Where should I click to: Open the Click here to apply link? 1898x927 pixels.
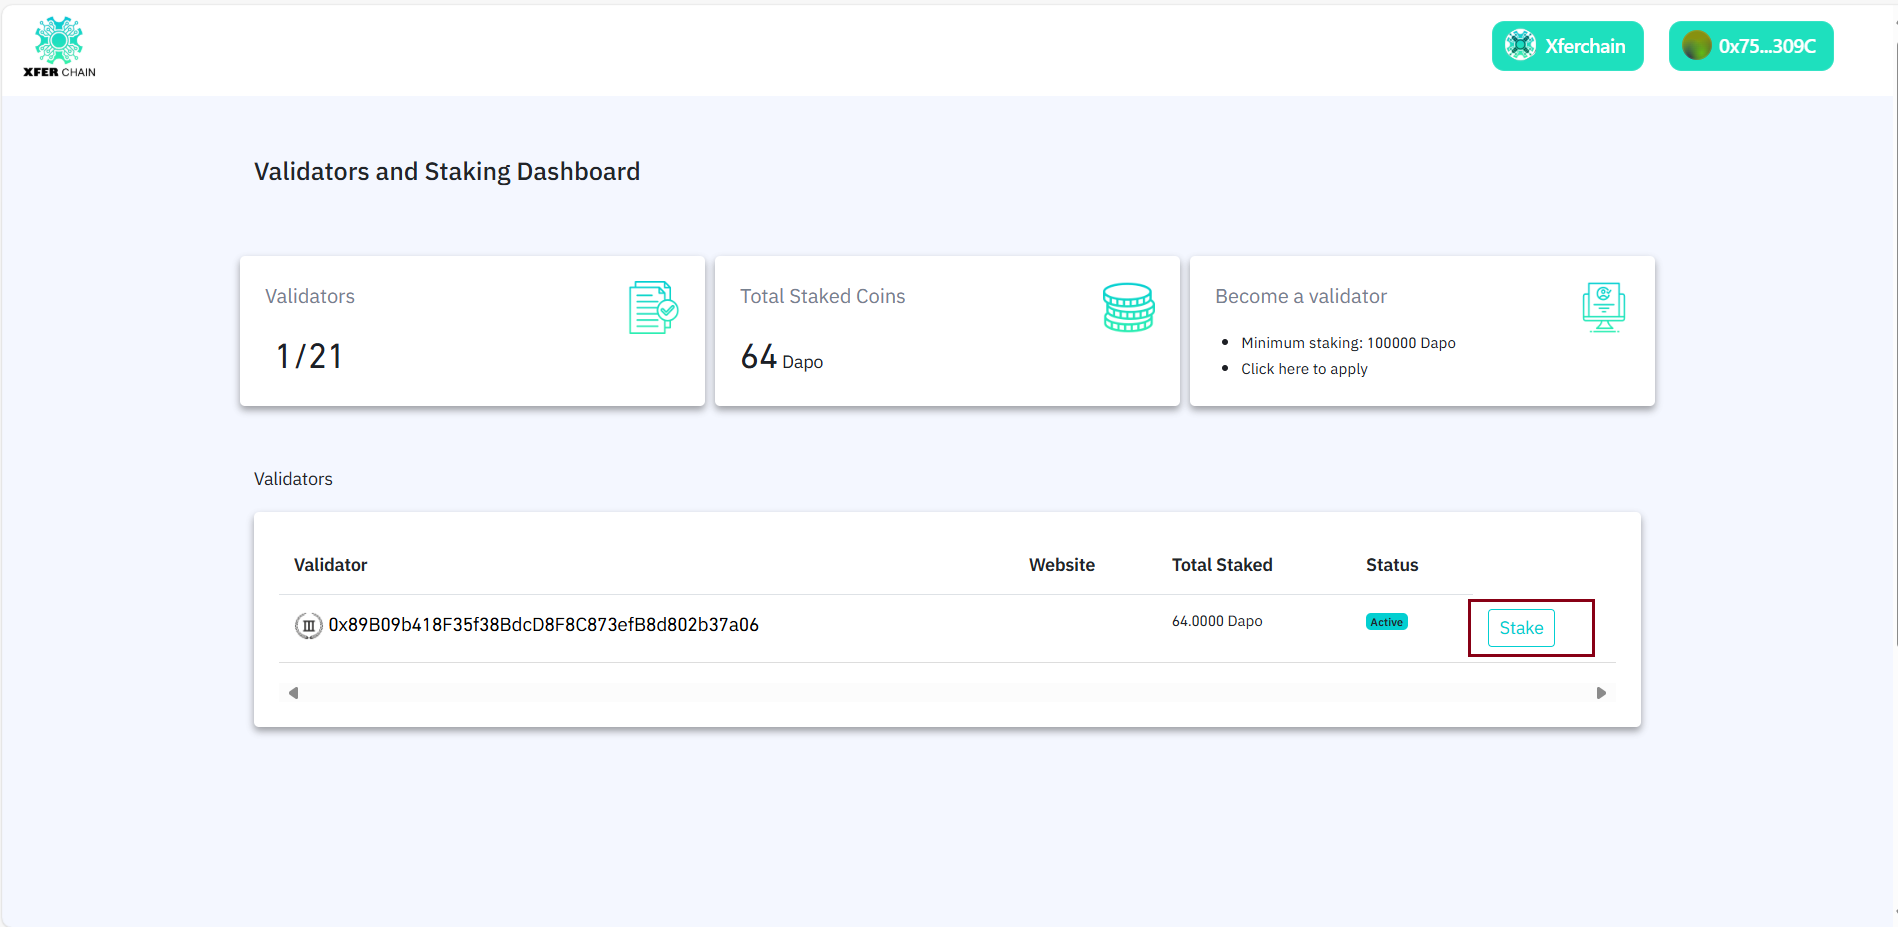pos(1304,368)
